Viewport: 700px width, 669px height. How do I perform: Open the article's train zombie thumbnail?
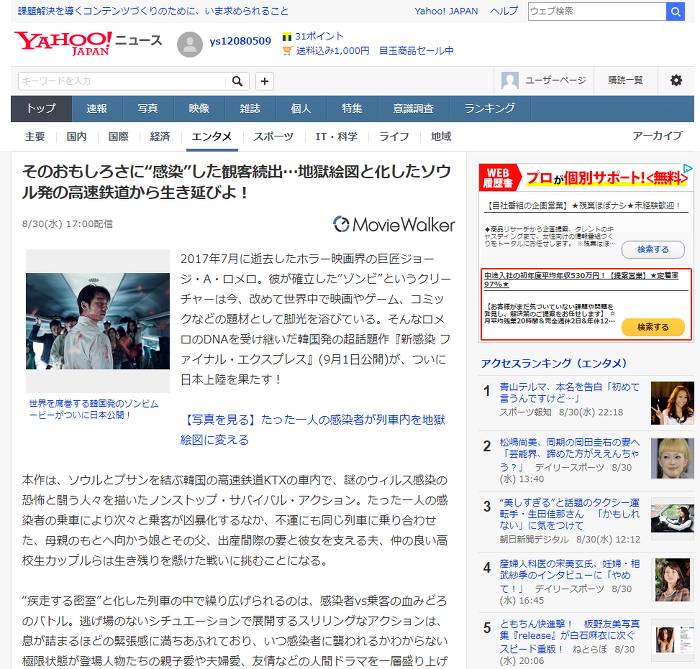98,321
